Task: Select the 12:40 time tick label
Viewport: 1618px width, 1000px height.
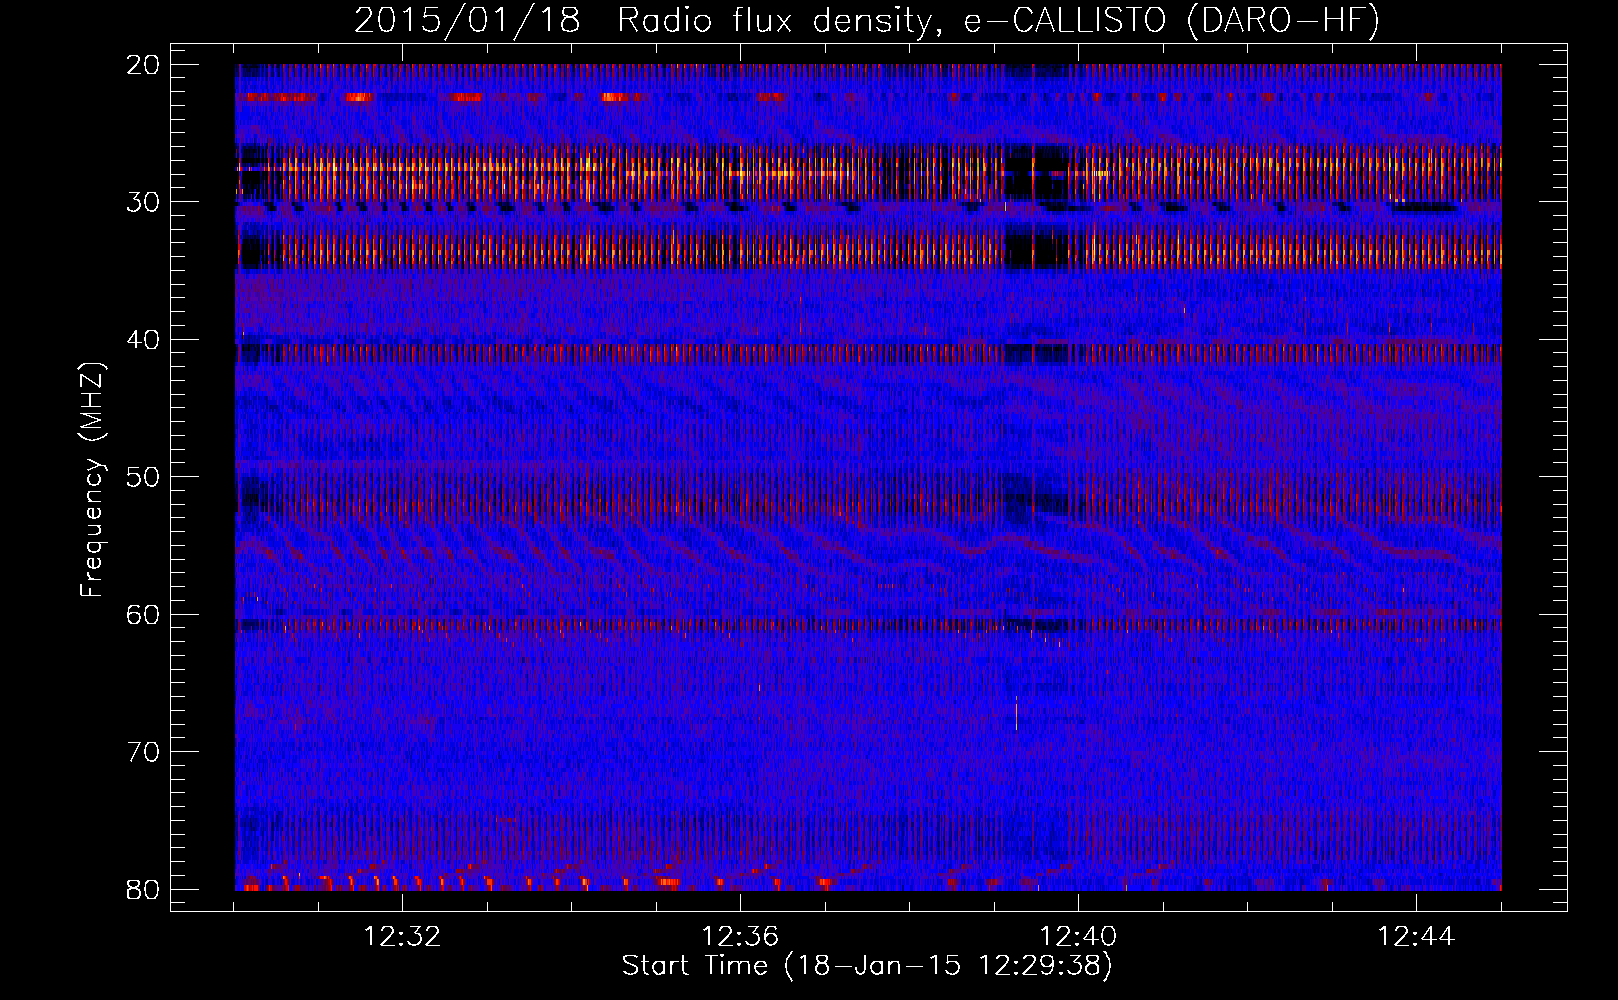Action: 1078,937
